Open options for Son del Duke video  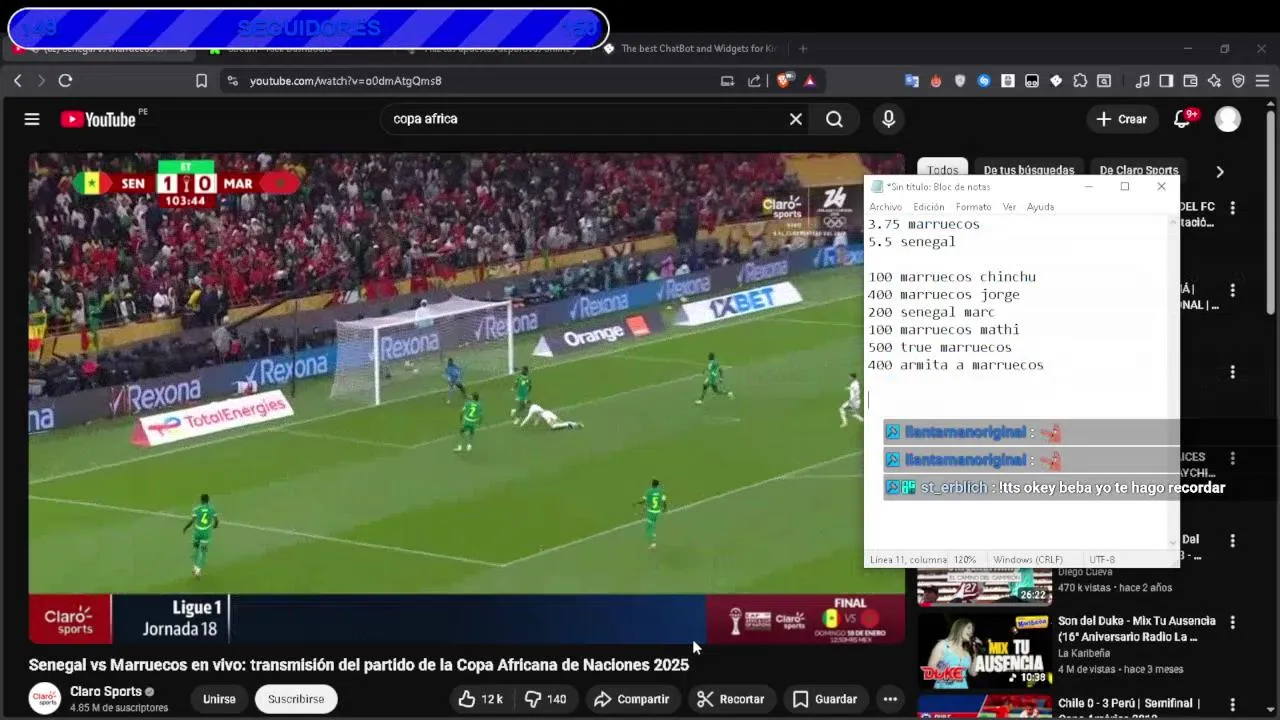click(1233, 622)
